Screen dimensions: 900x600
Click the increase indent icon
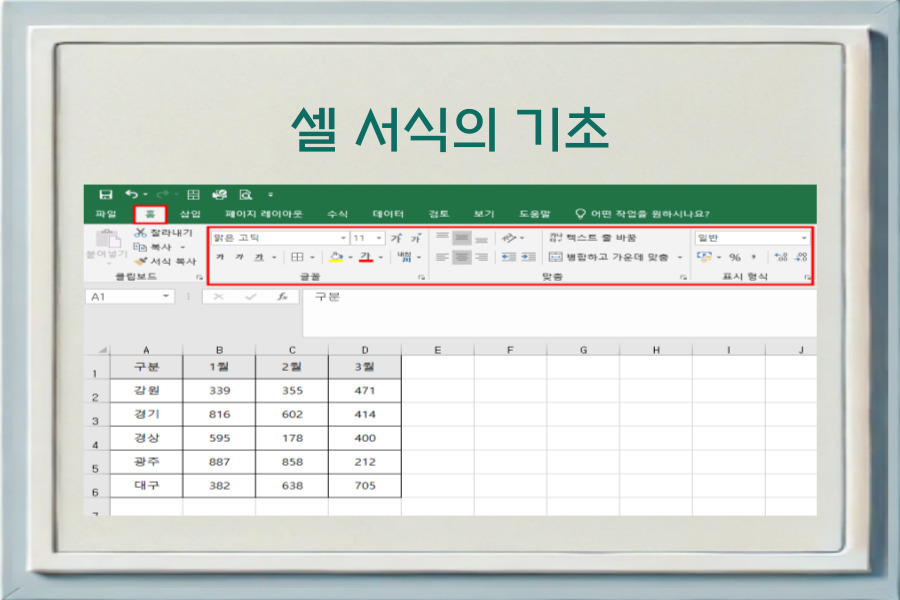(528, 257)
